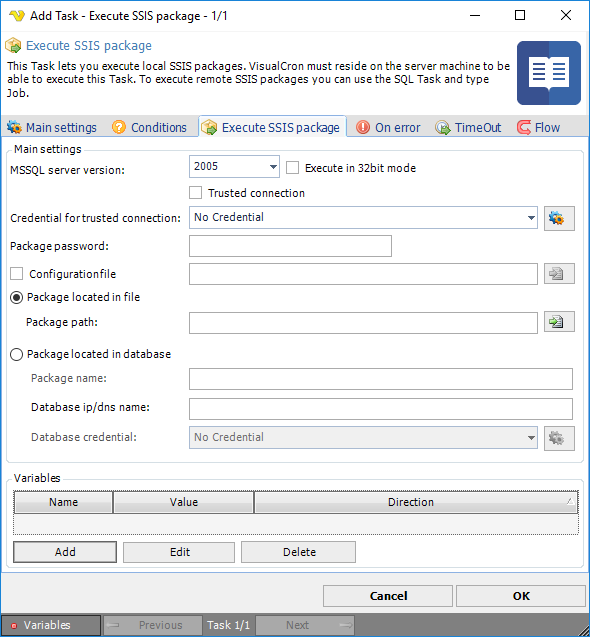This screenshot has width=590, height=637.
Task: Open credential manager beside the trusted connection dropdown
Action: coord(559,219)
